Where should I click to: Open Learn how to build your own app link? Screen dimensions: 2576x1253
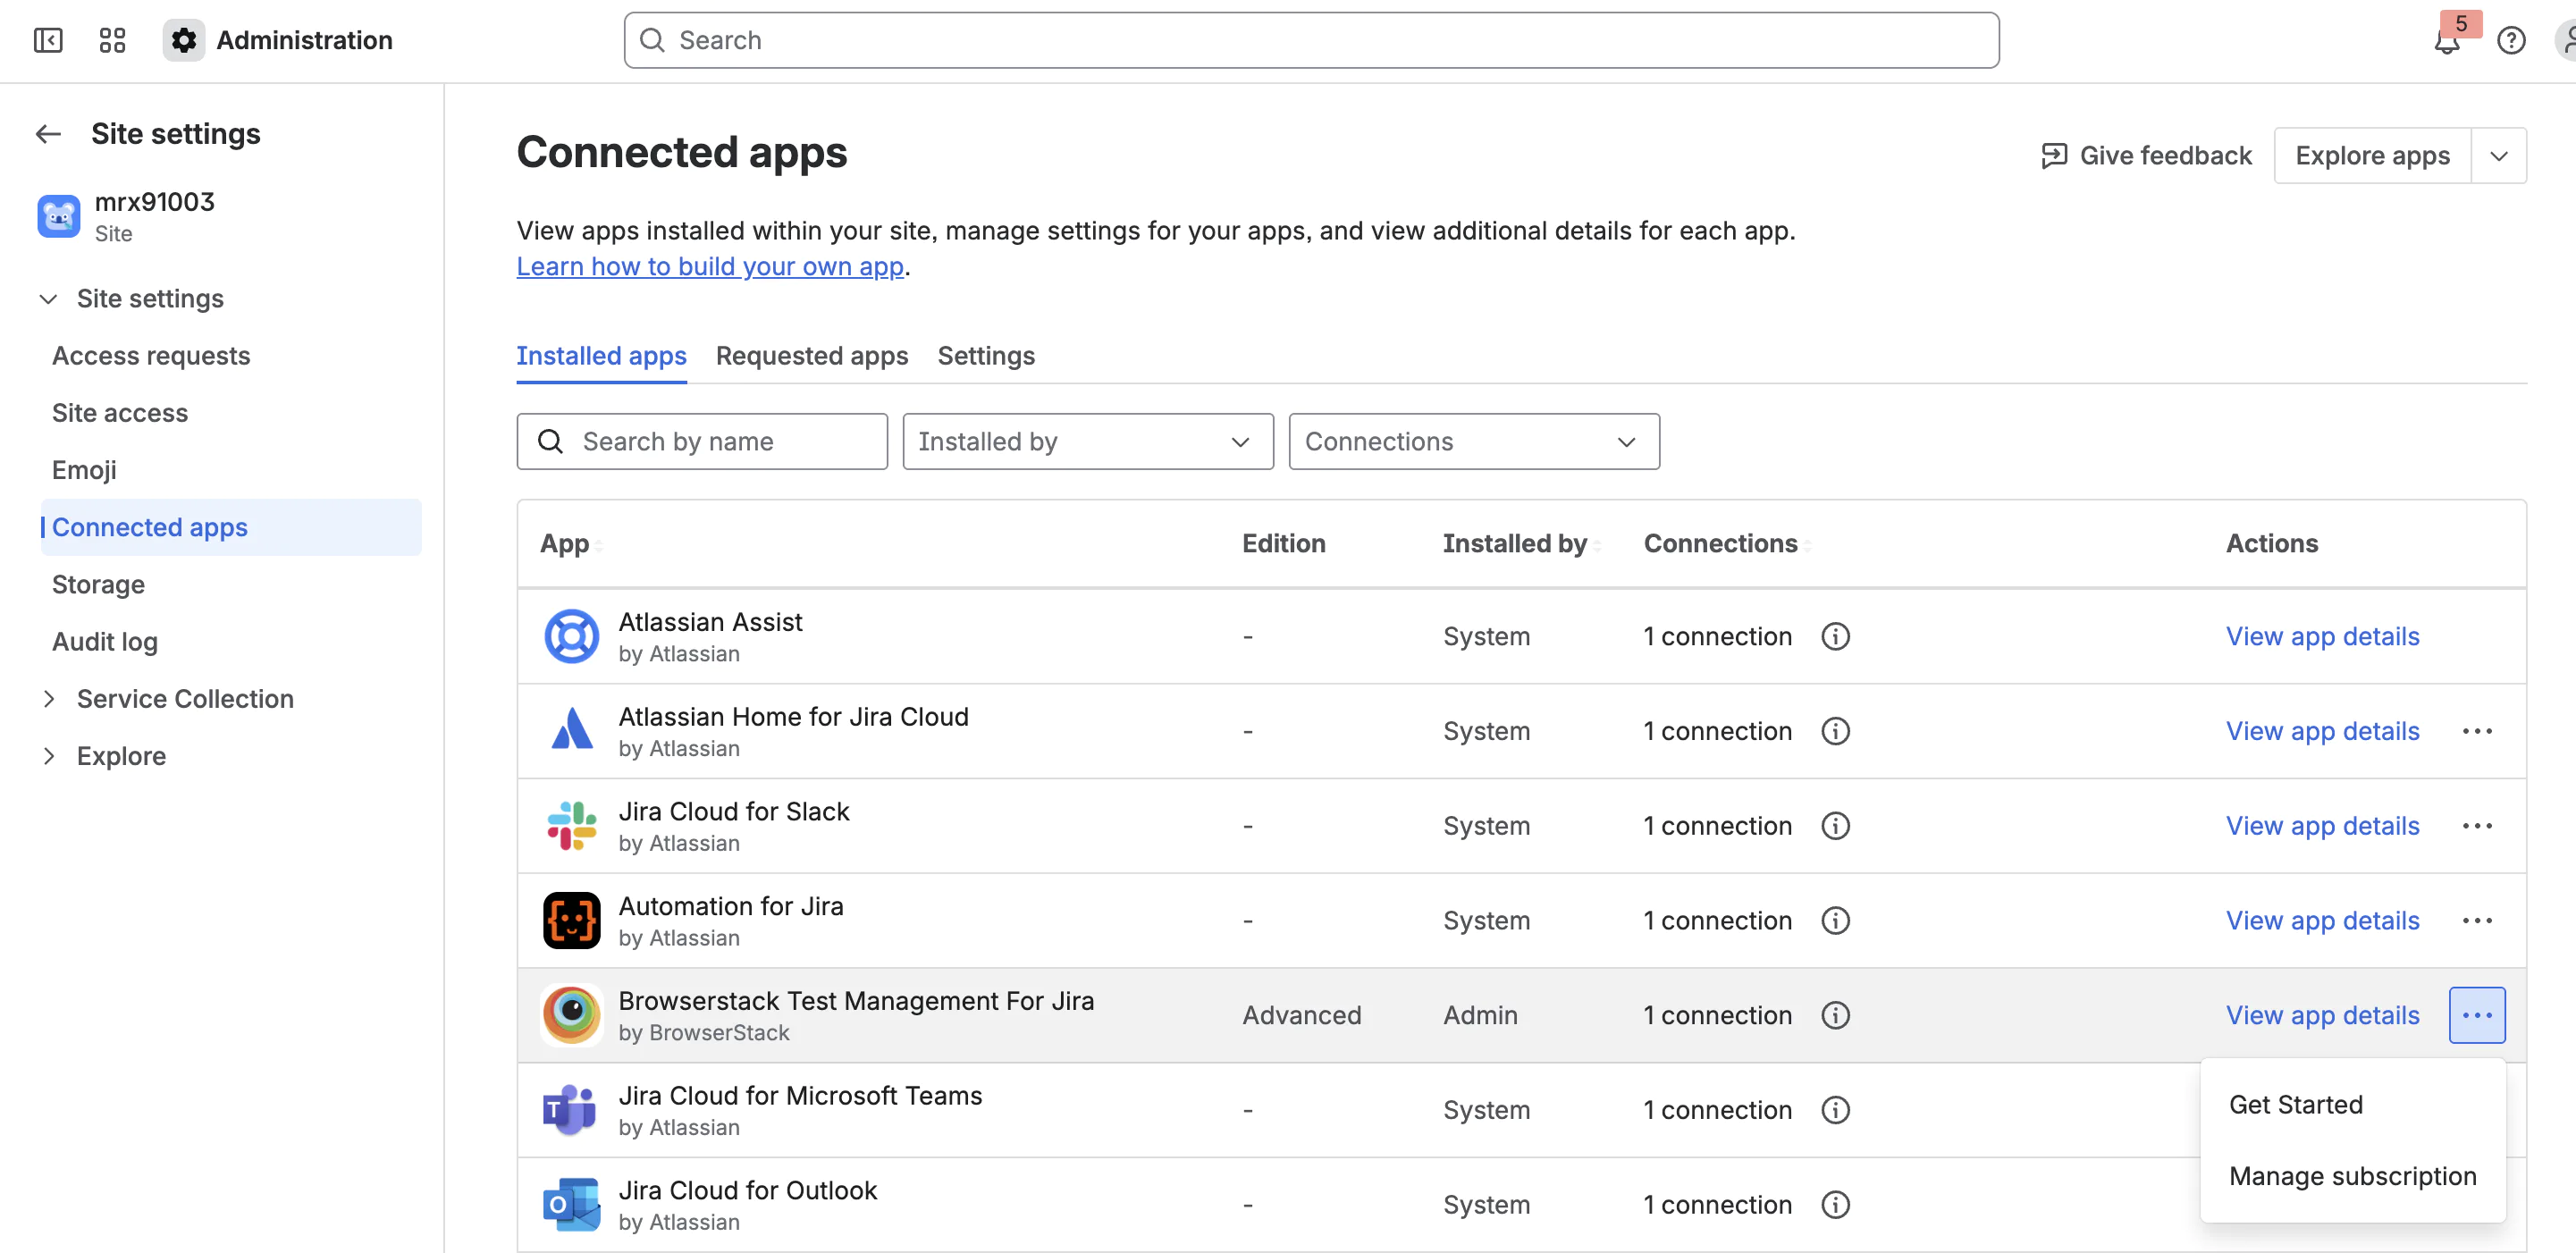pyautogui.click(x=710, y=267)
